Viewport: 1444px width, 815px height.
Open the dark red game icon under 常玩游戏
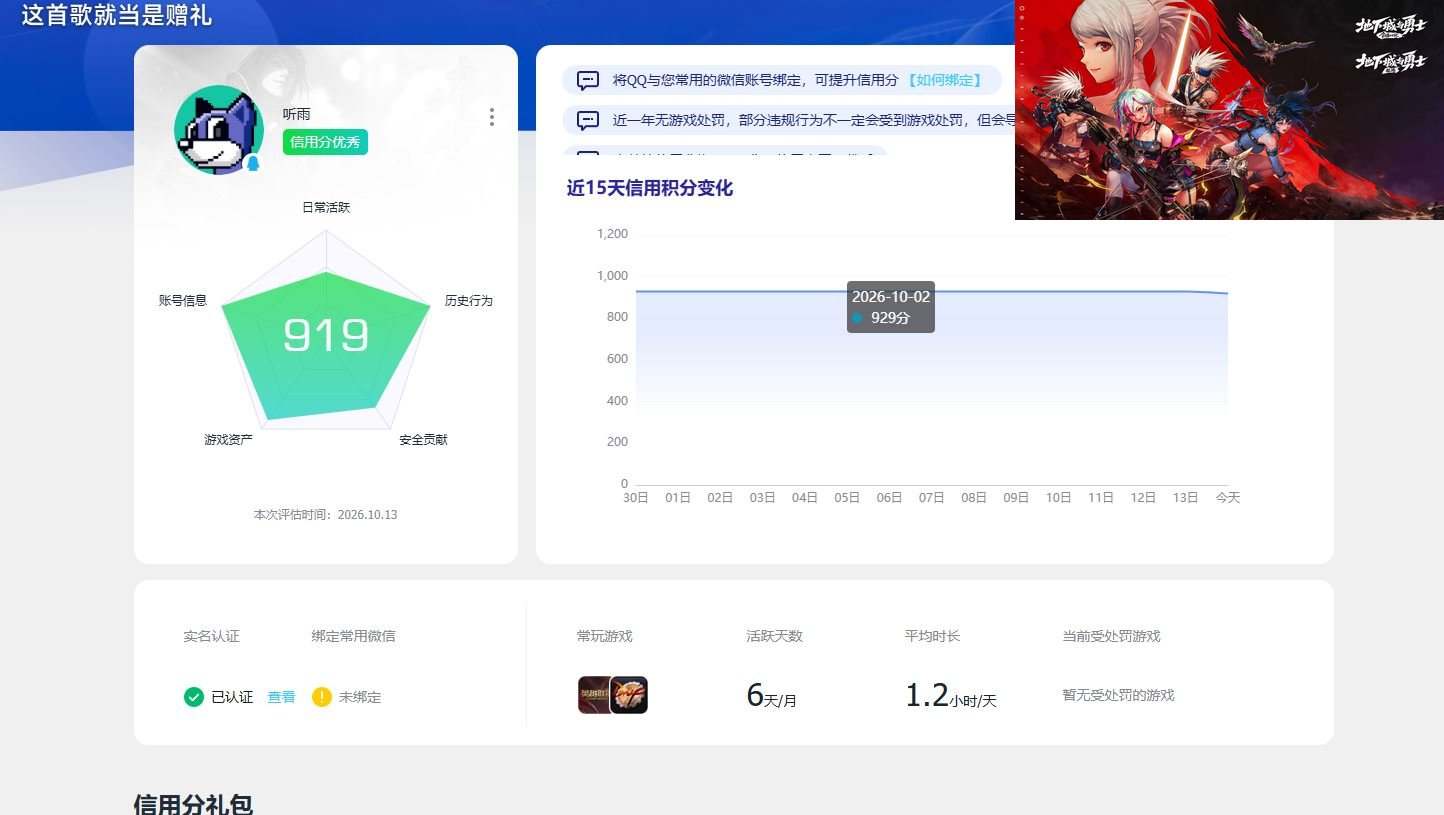tap(594, 695)
